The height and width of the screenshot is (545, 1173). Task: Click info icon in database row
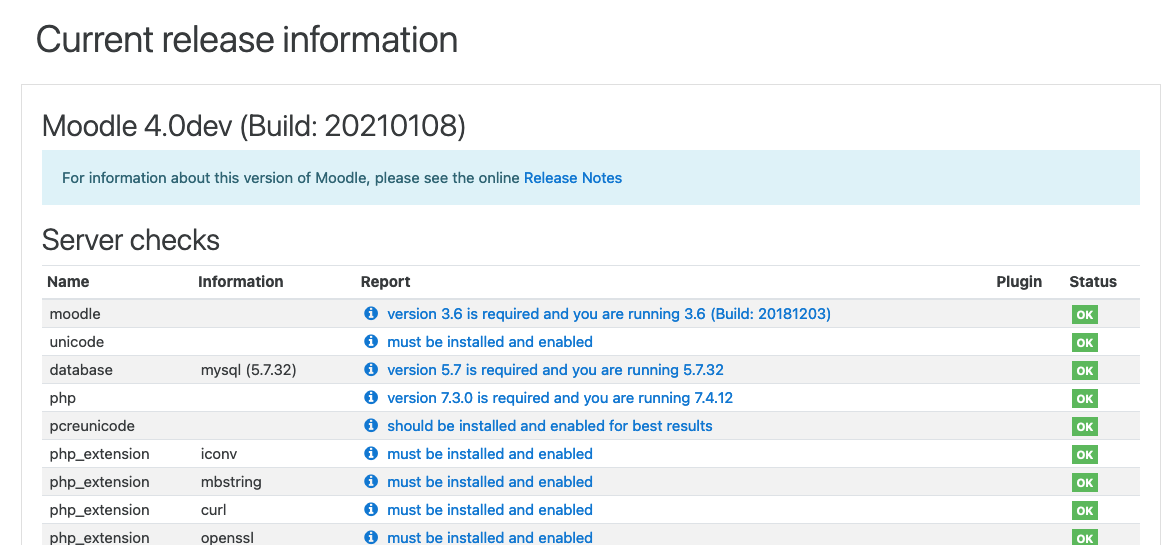[x=370, y=369]
